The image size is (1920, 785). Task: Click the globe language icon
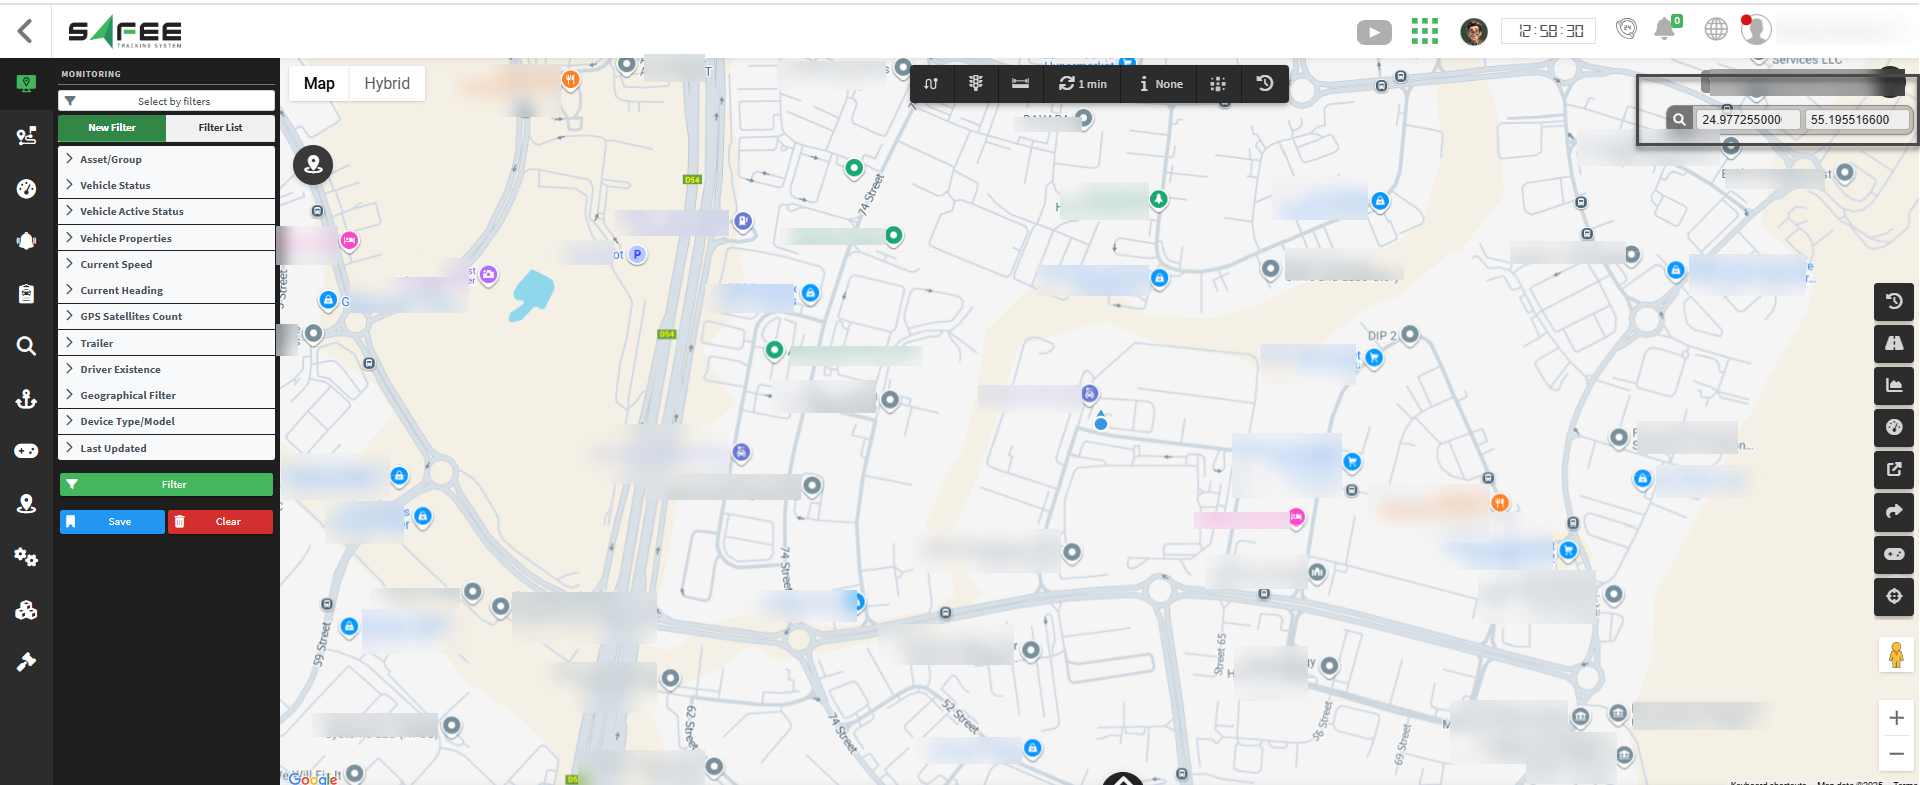click(1716, 30)
